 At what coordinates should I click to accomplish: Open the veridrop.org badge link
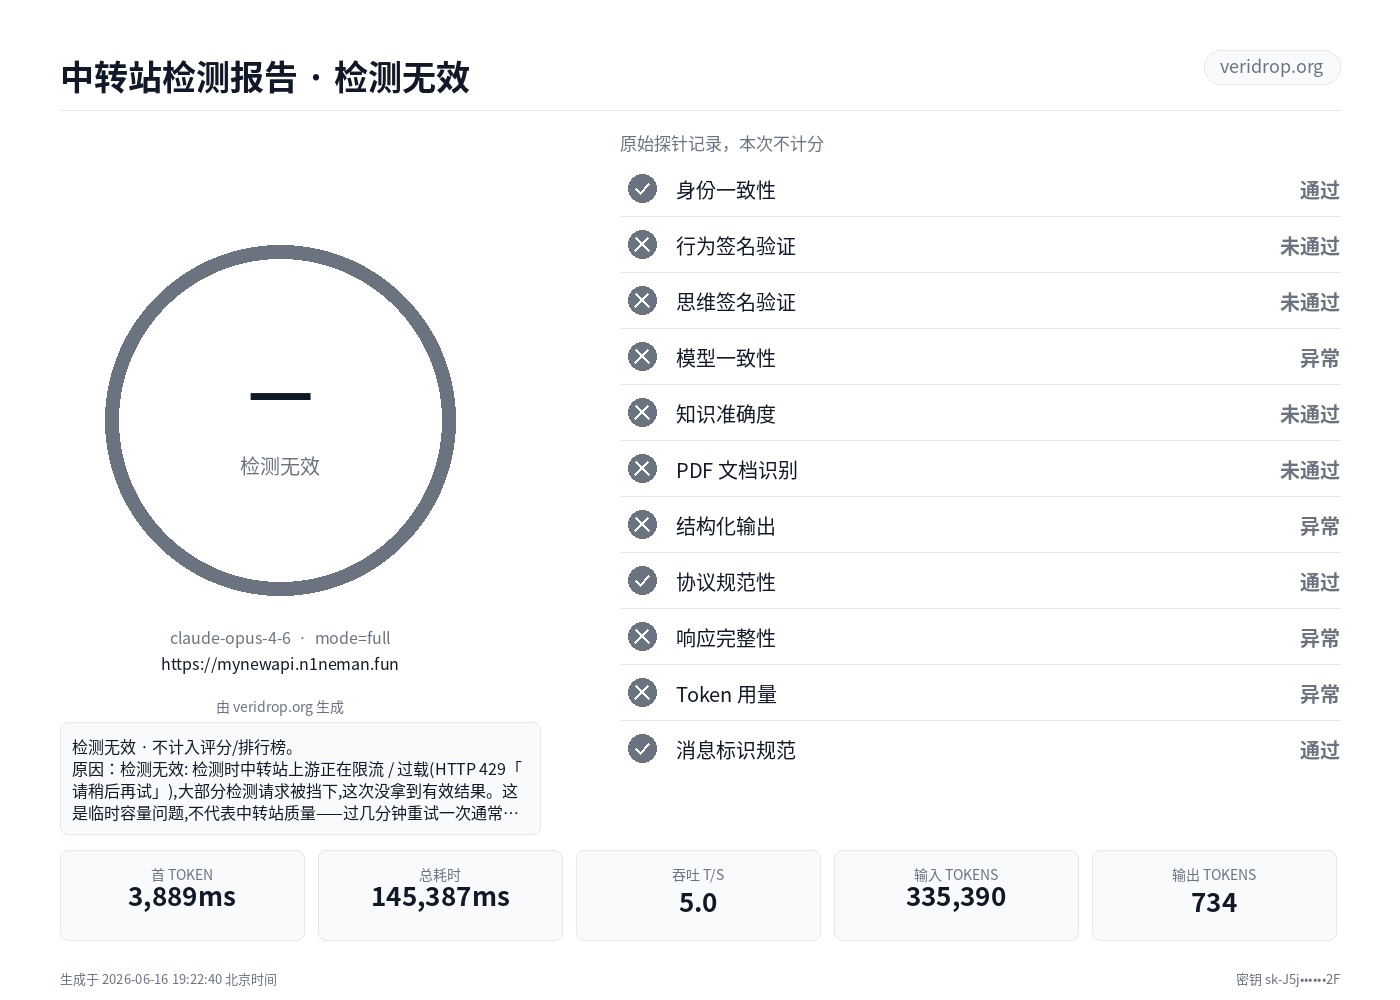(x=1271, y=67)
